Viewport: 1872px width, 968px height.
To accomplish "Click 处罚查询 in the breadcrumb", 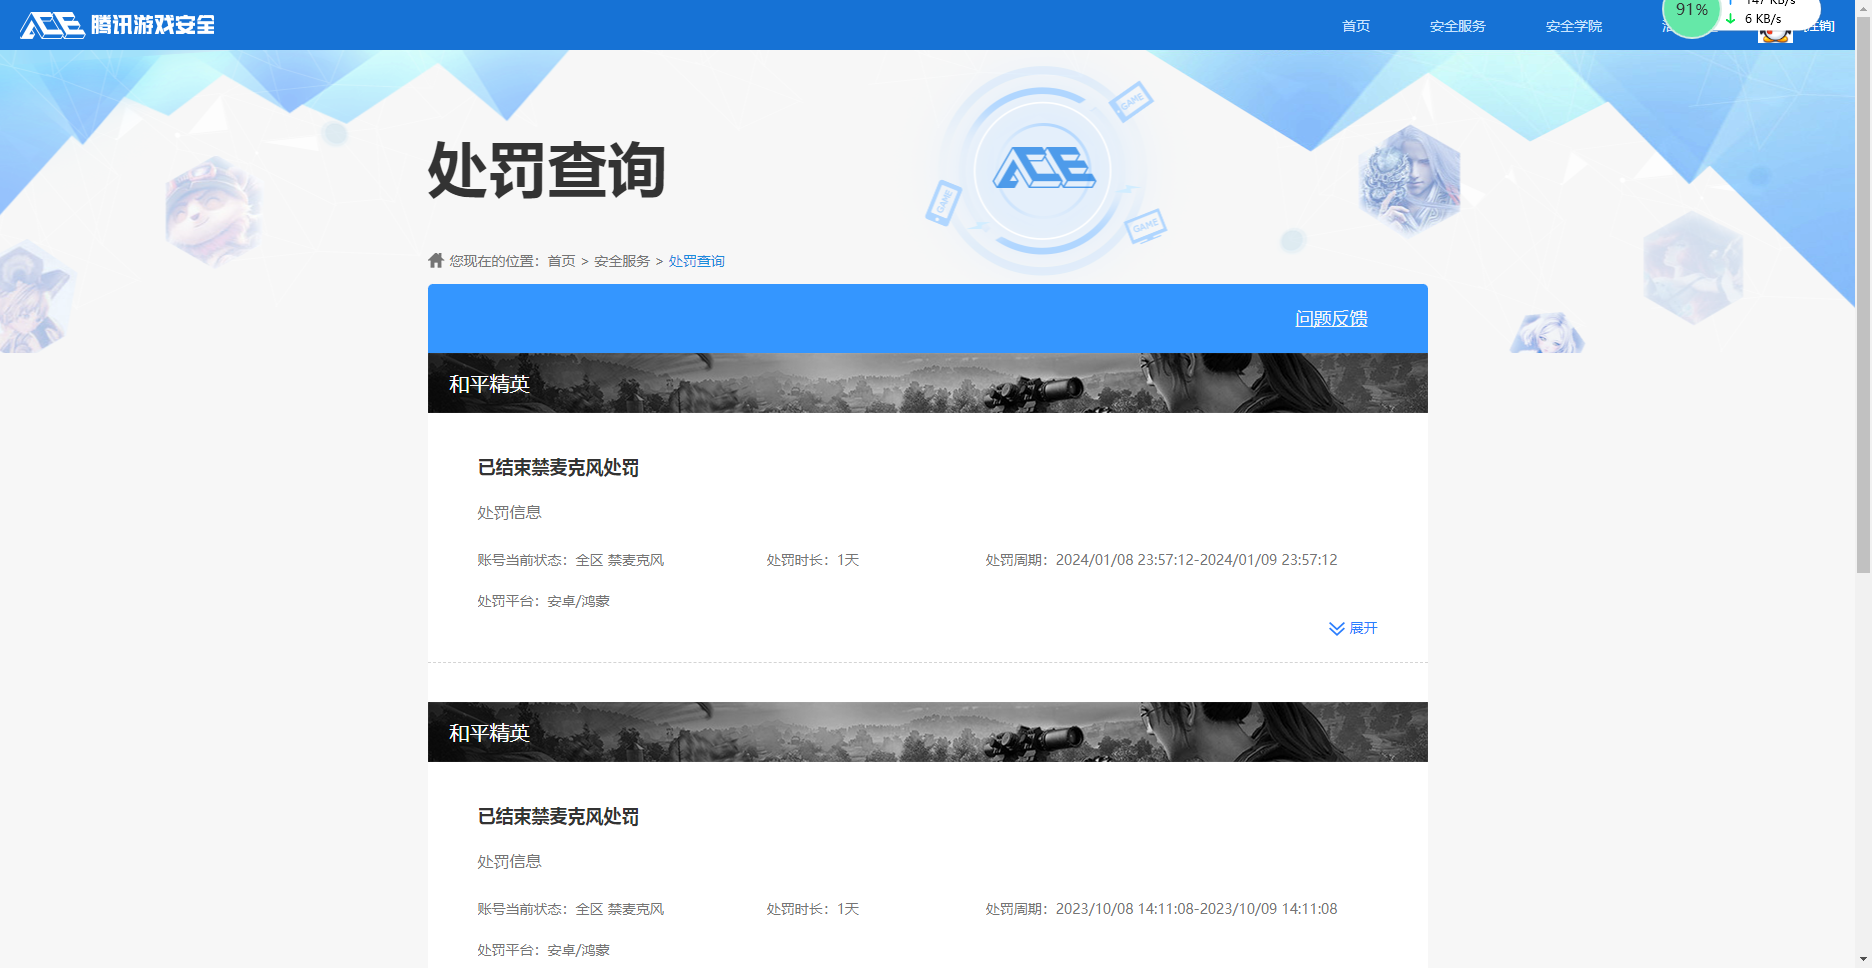I will click(696, 261).
